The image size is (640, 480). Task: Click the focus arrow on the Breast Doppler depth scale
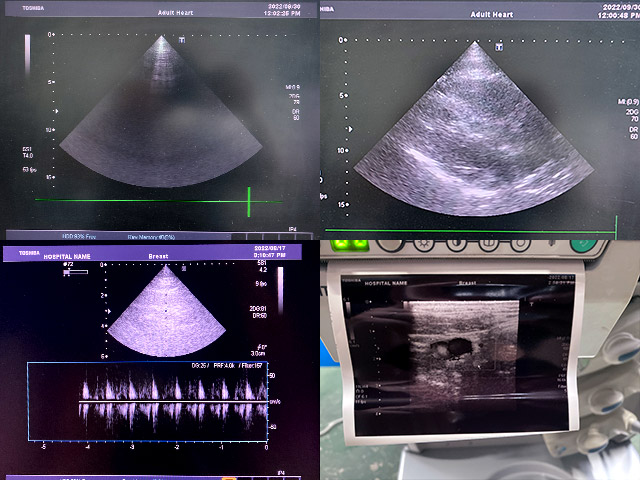pyautogui.click(x=108, y=311)
